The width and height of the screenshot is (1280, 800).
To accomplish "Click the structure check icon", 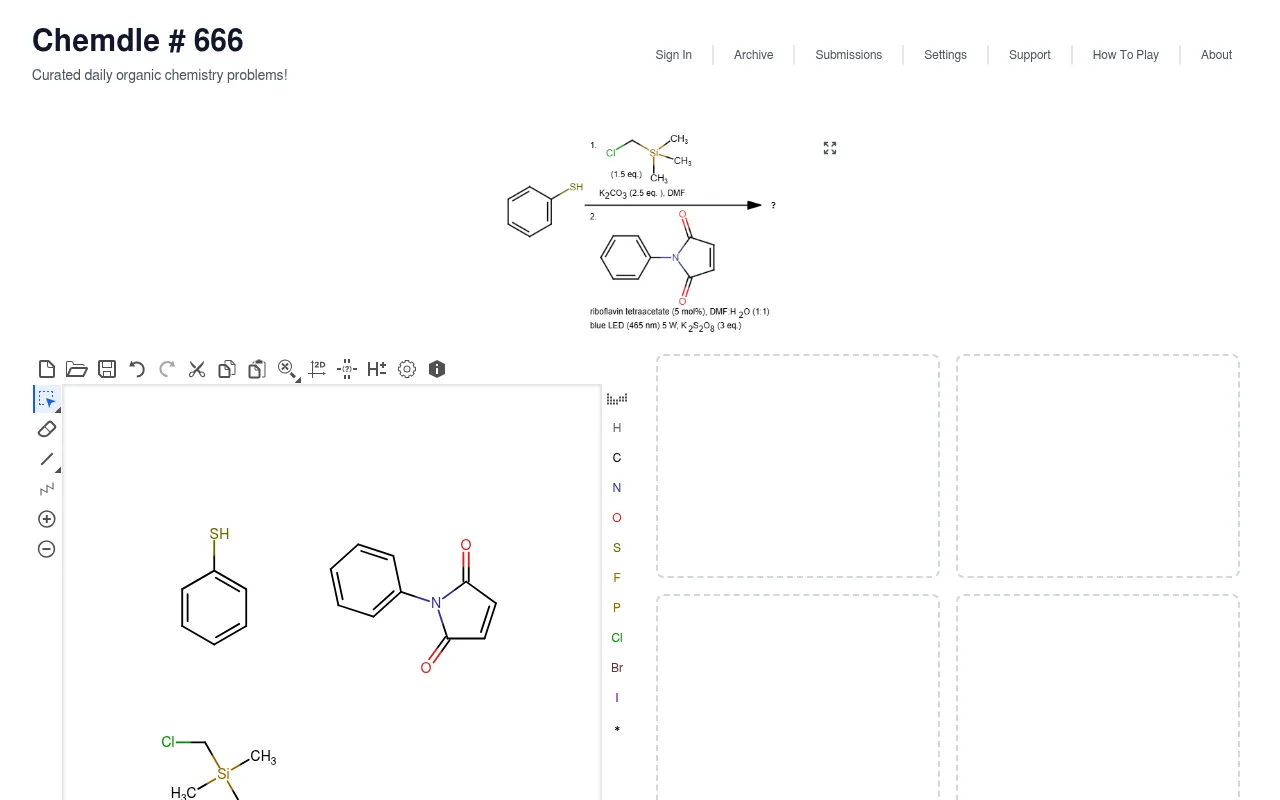I will point(347,369).
